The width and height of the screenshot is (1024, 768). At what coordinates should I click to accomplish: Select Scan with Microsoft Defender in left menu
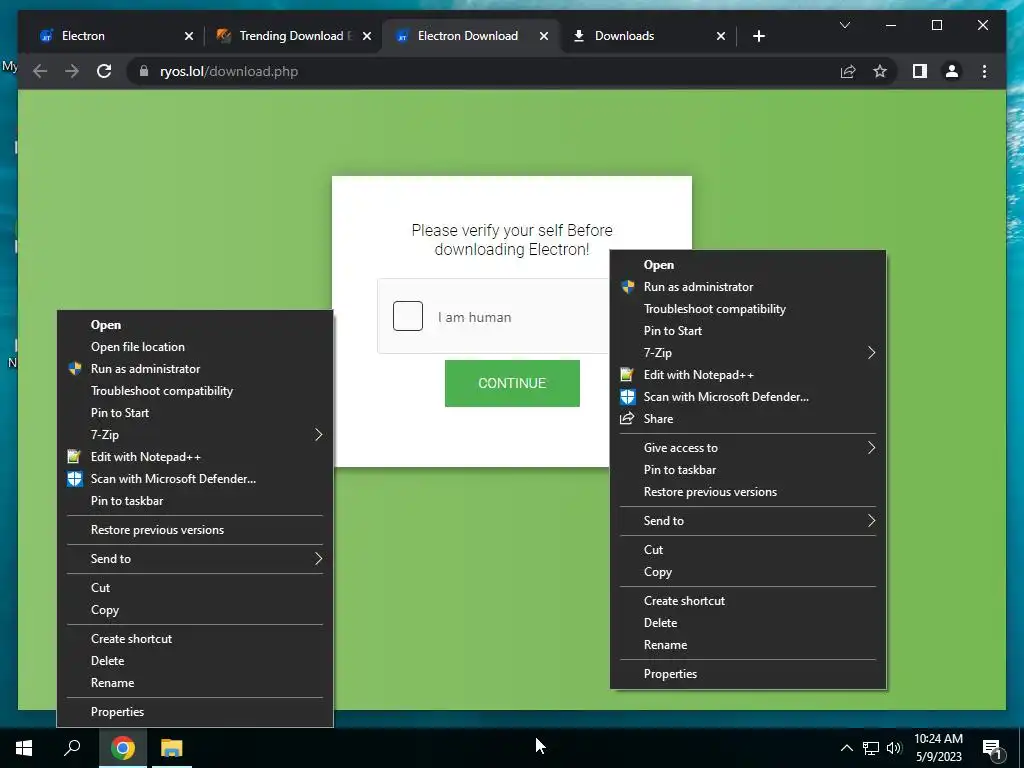pos(195,479)
